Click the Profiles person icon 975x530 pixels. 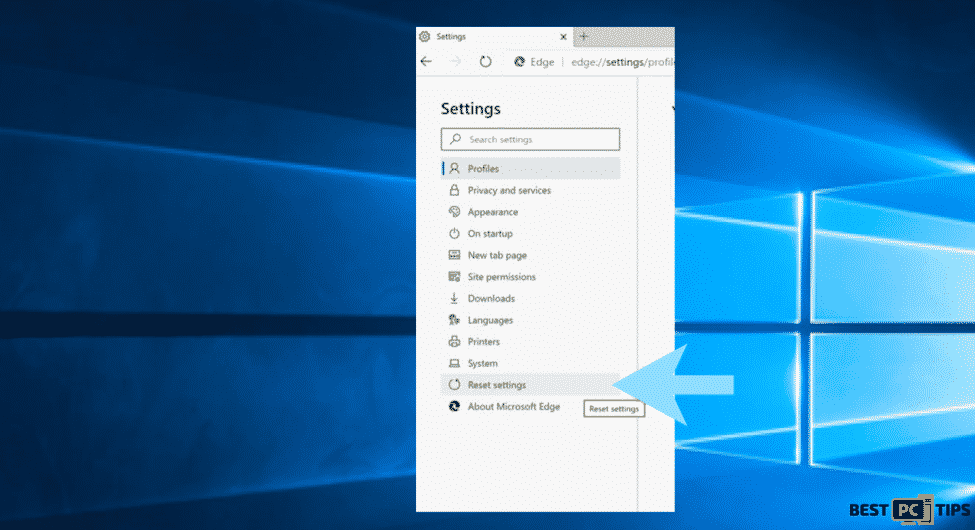455,169
